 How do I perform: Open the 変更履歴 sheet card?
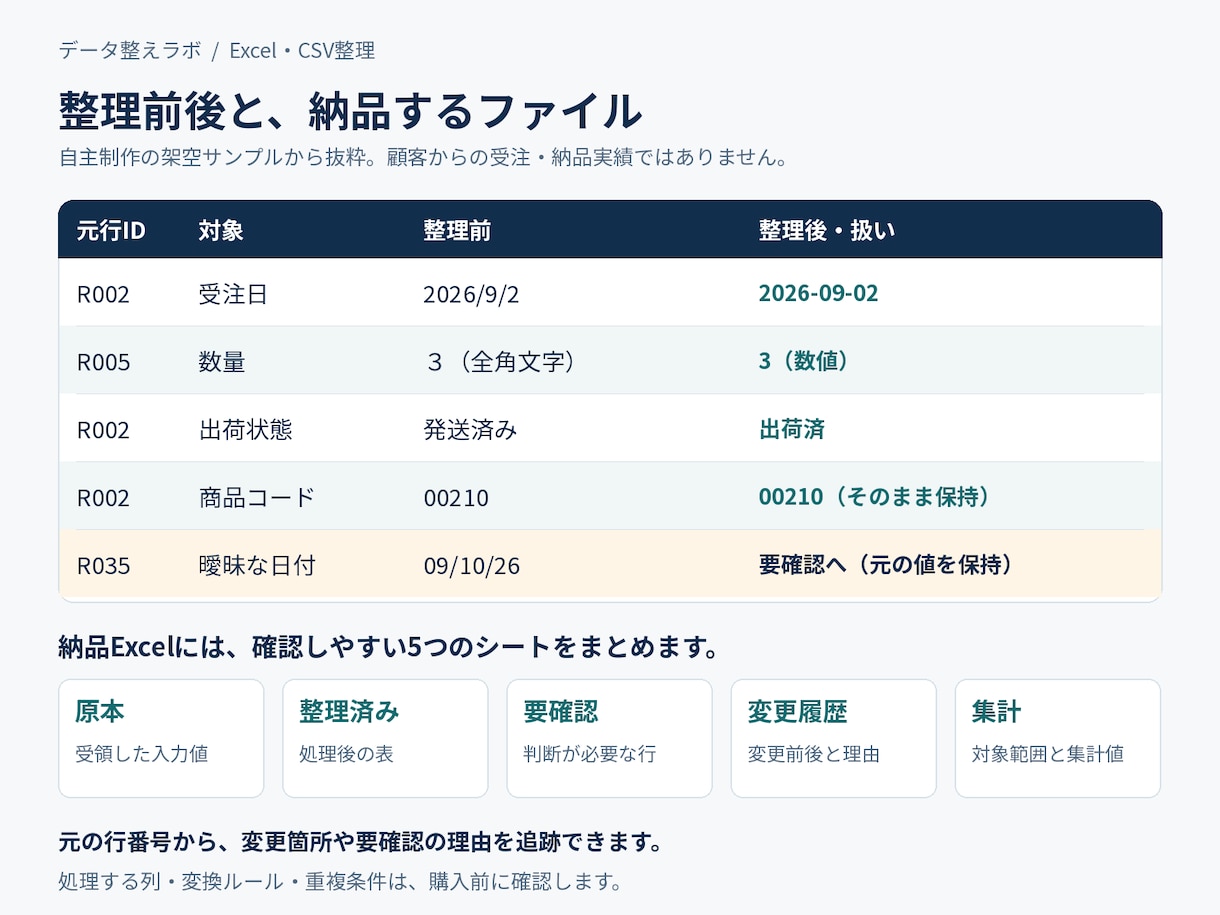(833, 738)
